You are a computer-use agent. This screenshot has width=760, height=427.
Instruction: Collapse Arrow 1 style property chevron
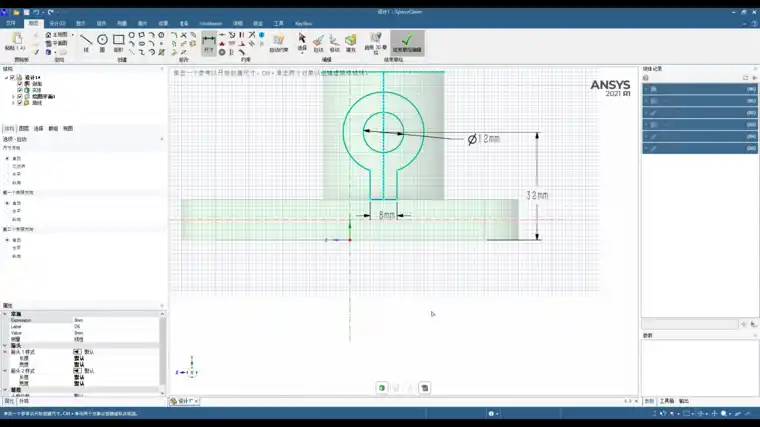5,352
